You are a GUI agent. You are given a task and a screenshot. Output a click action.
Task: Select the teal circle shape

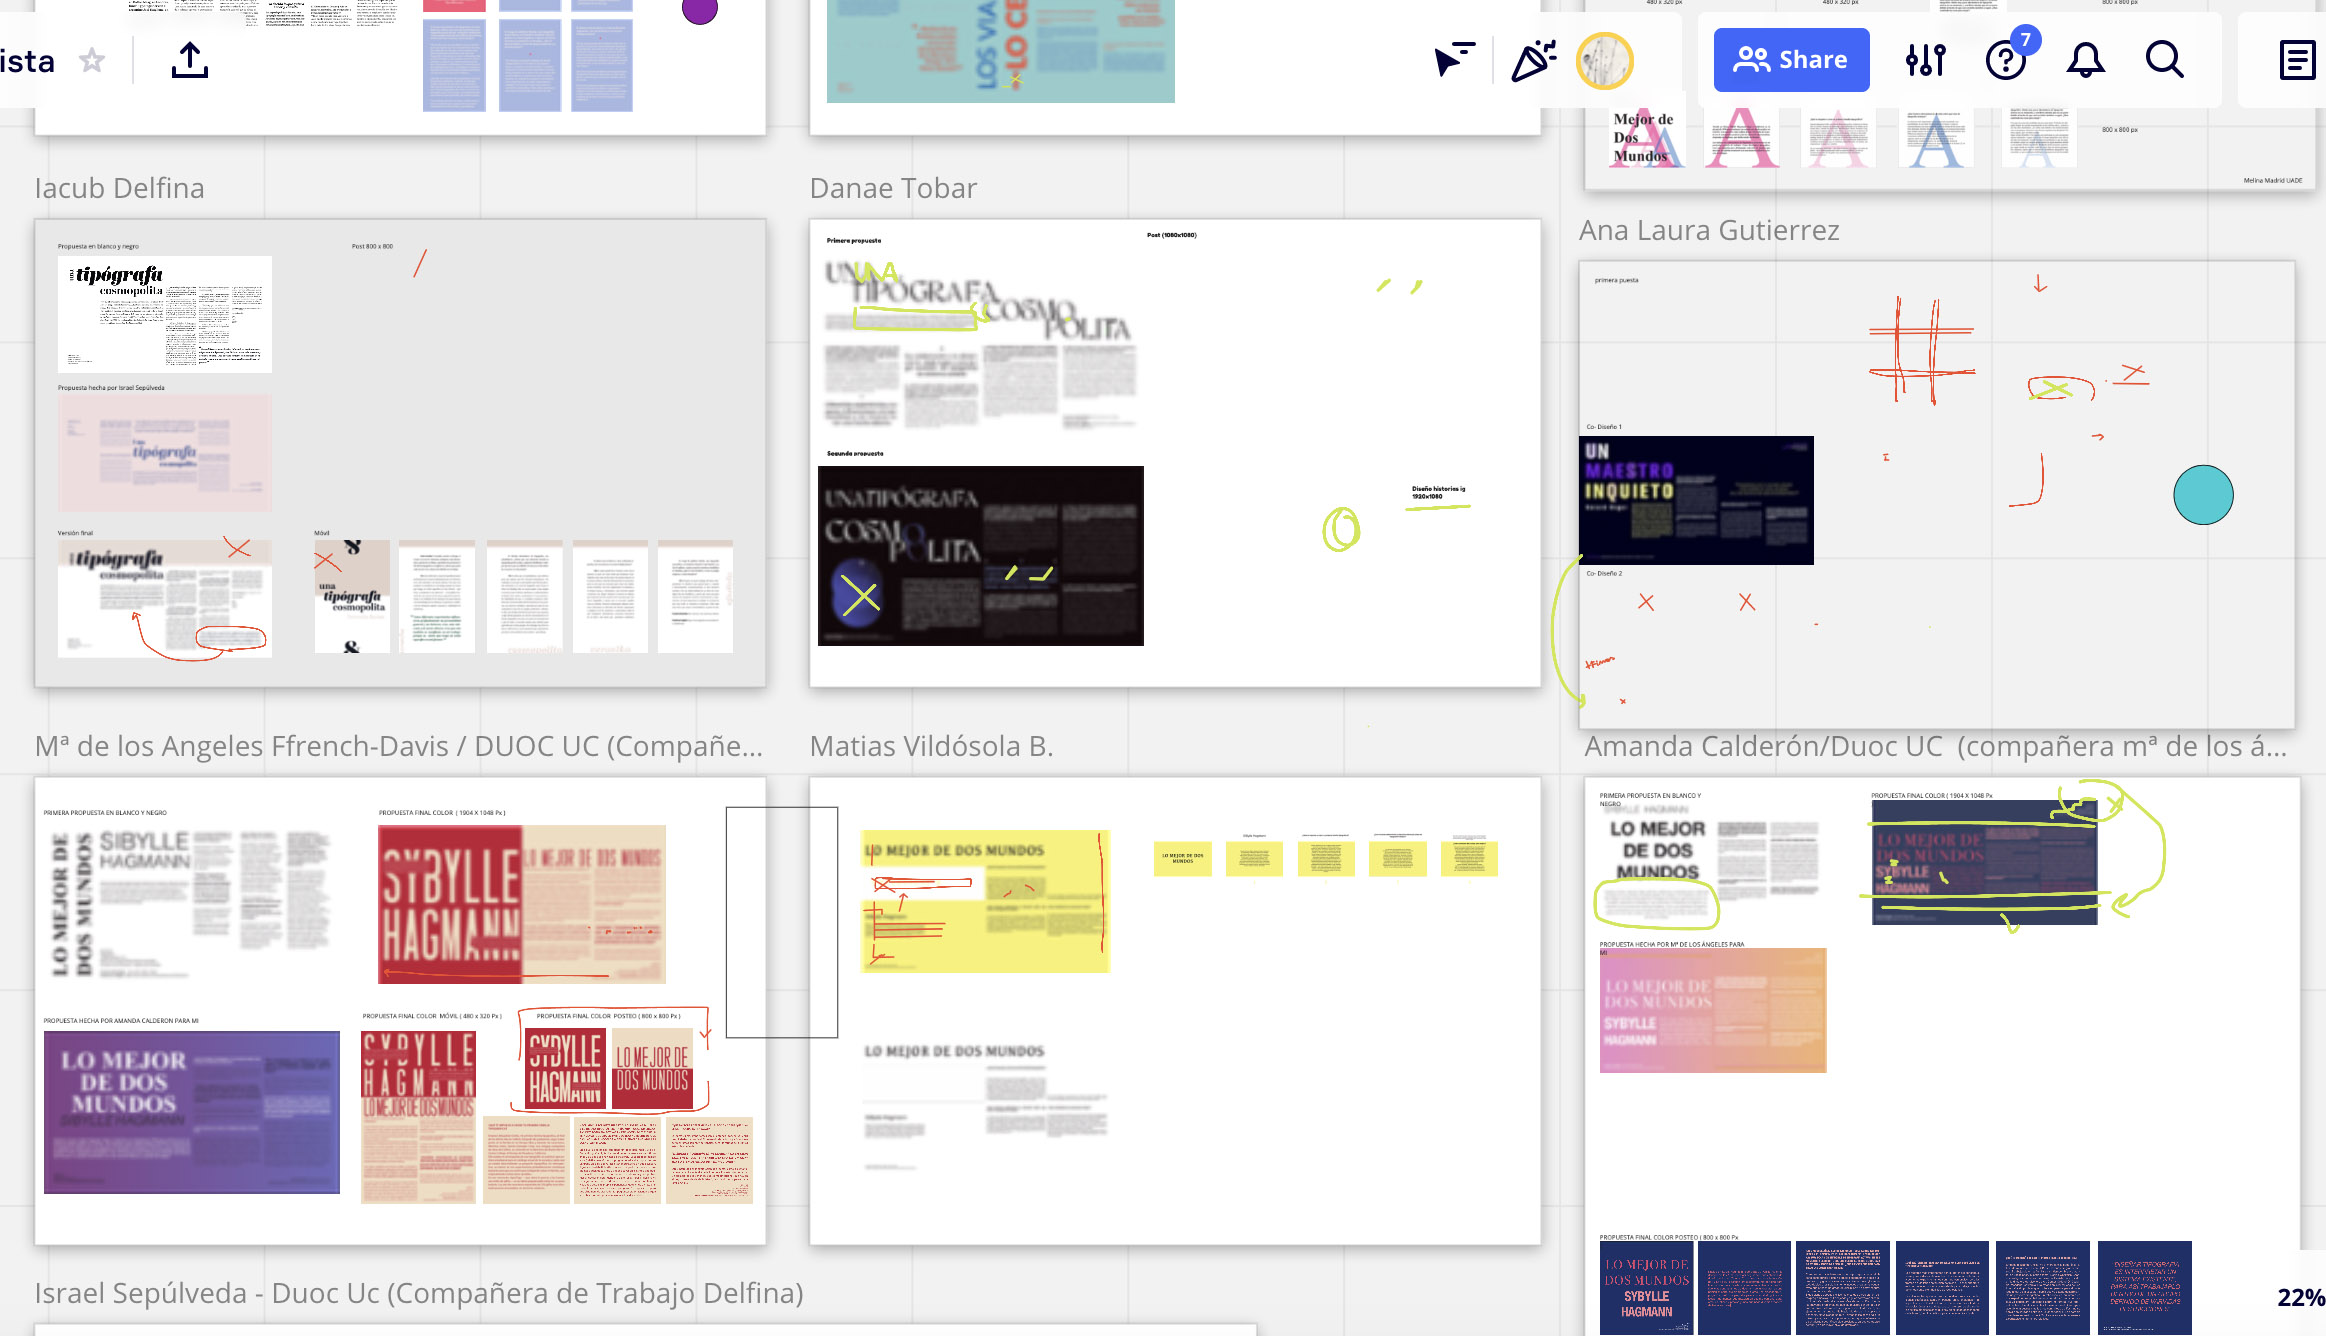pos(2203,495)
